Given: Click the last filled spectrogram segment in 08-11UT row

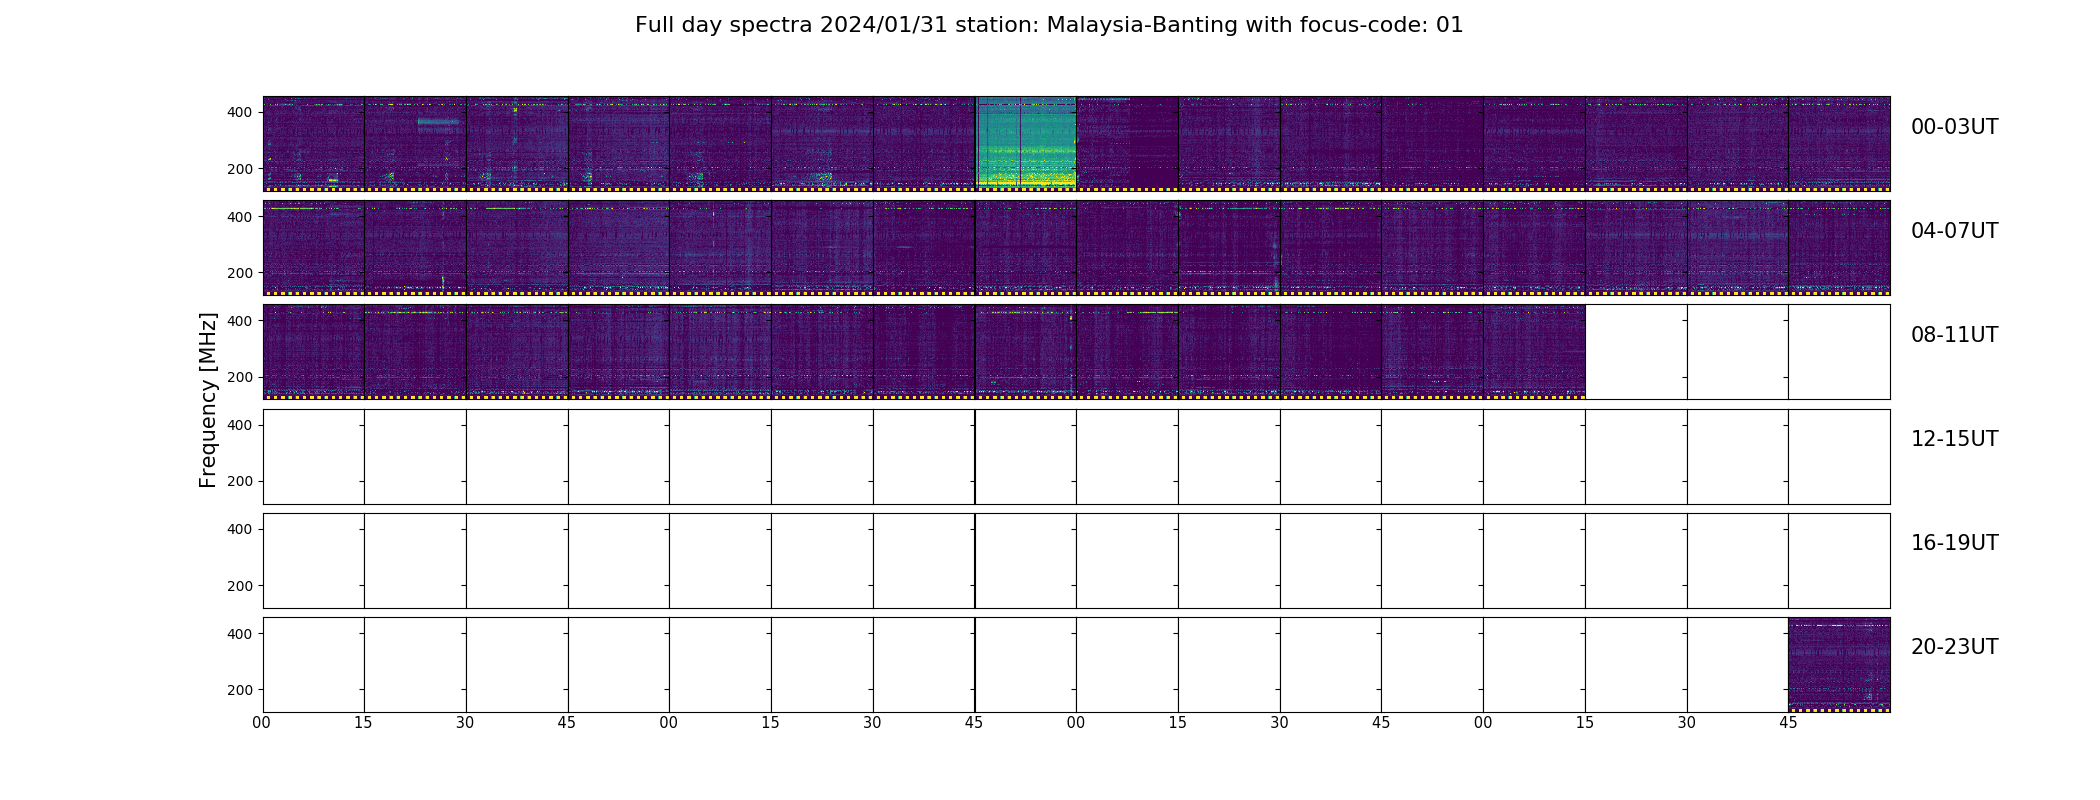Looking at the screenshot, I should tap(1534, 352).
